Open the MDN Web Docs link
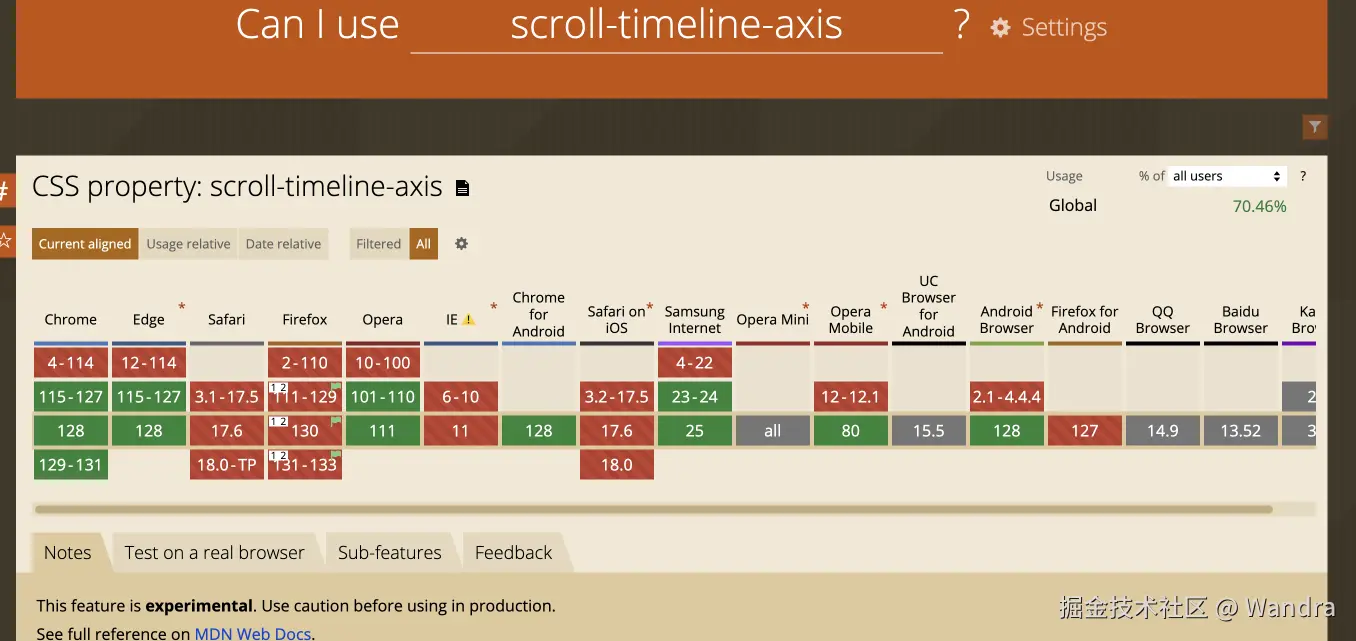Image resolution: width=1356 pixels, height=641 pixels. click(x=253, y=633)
